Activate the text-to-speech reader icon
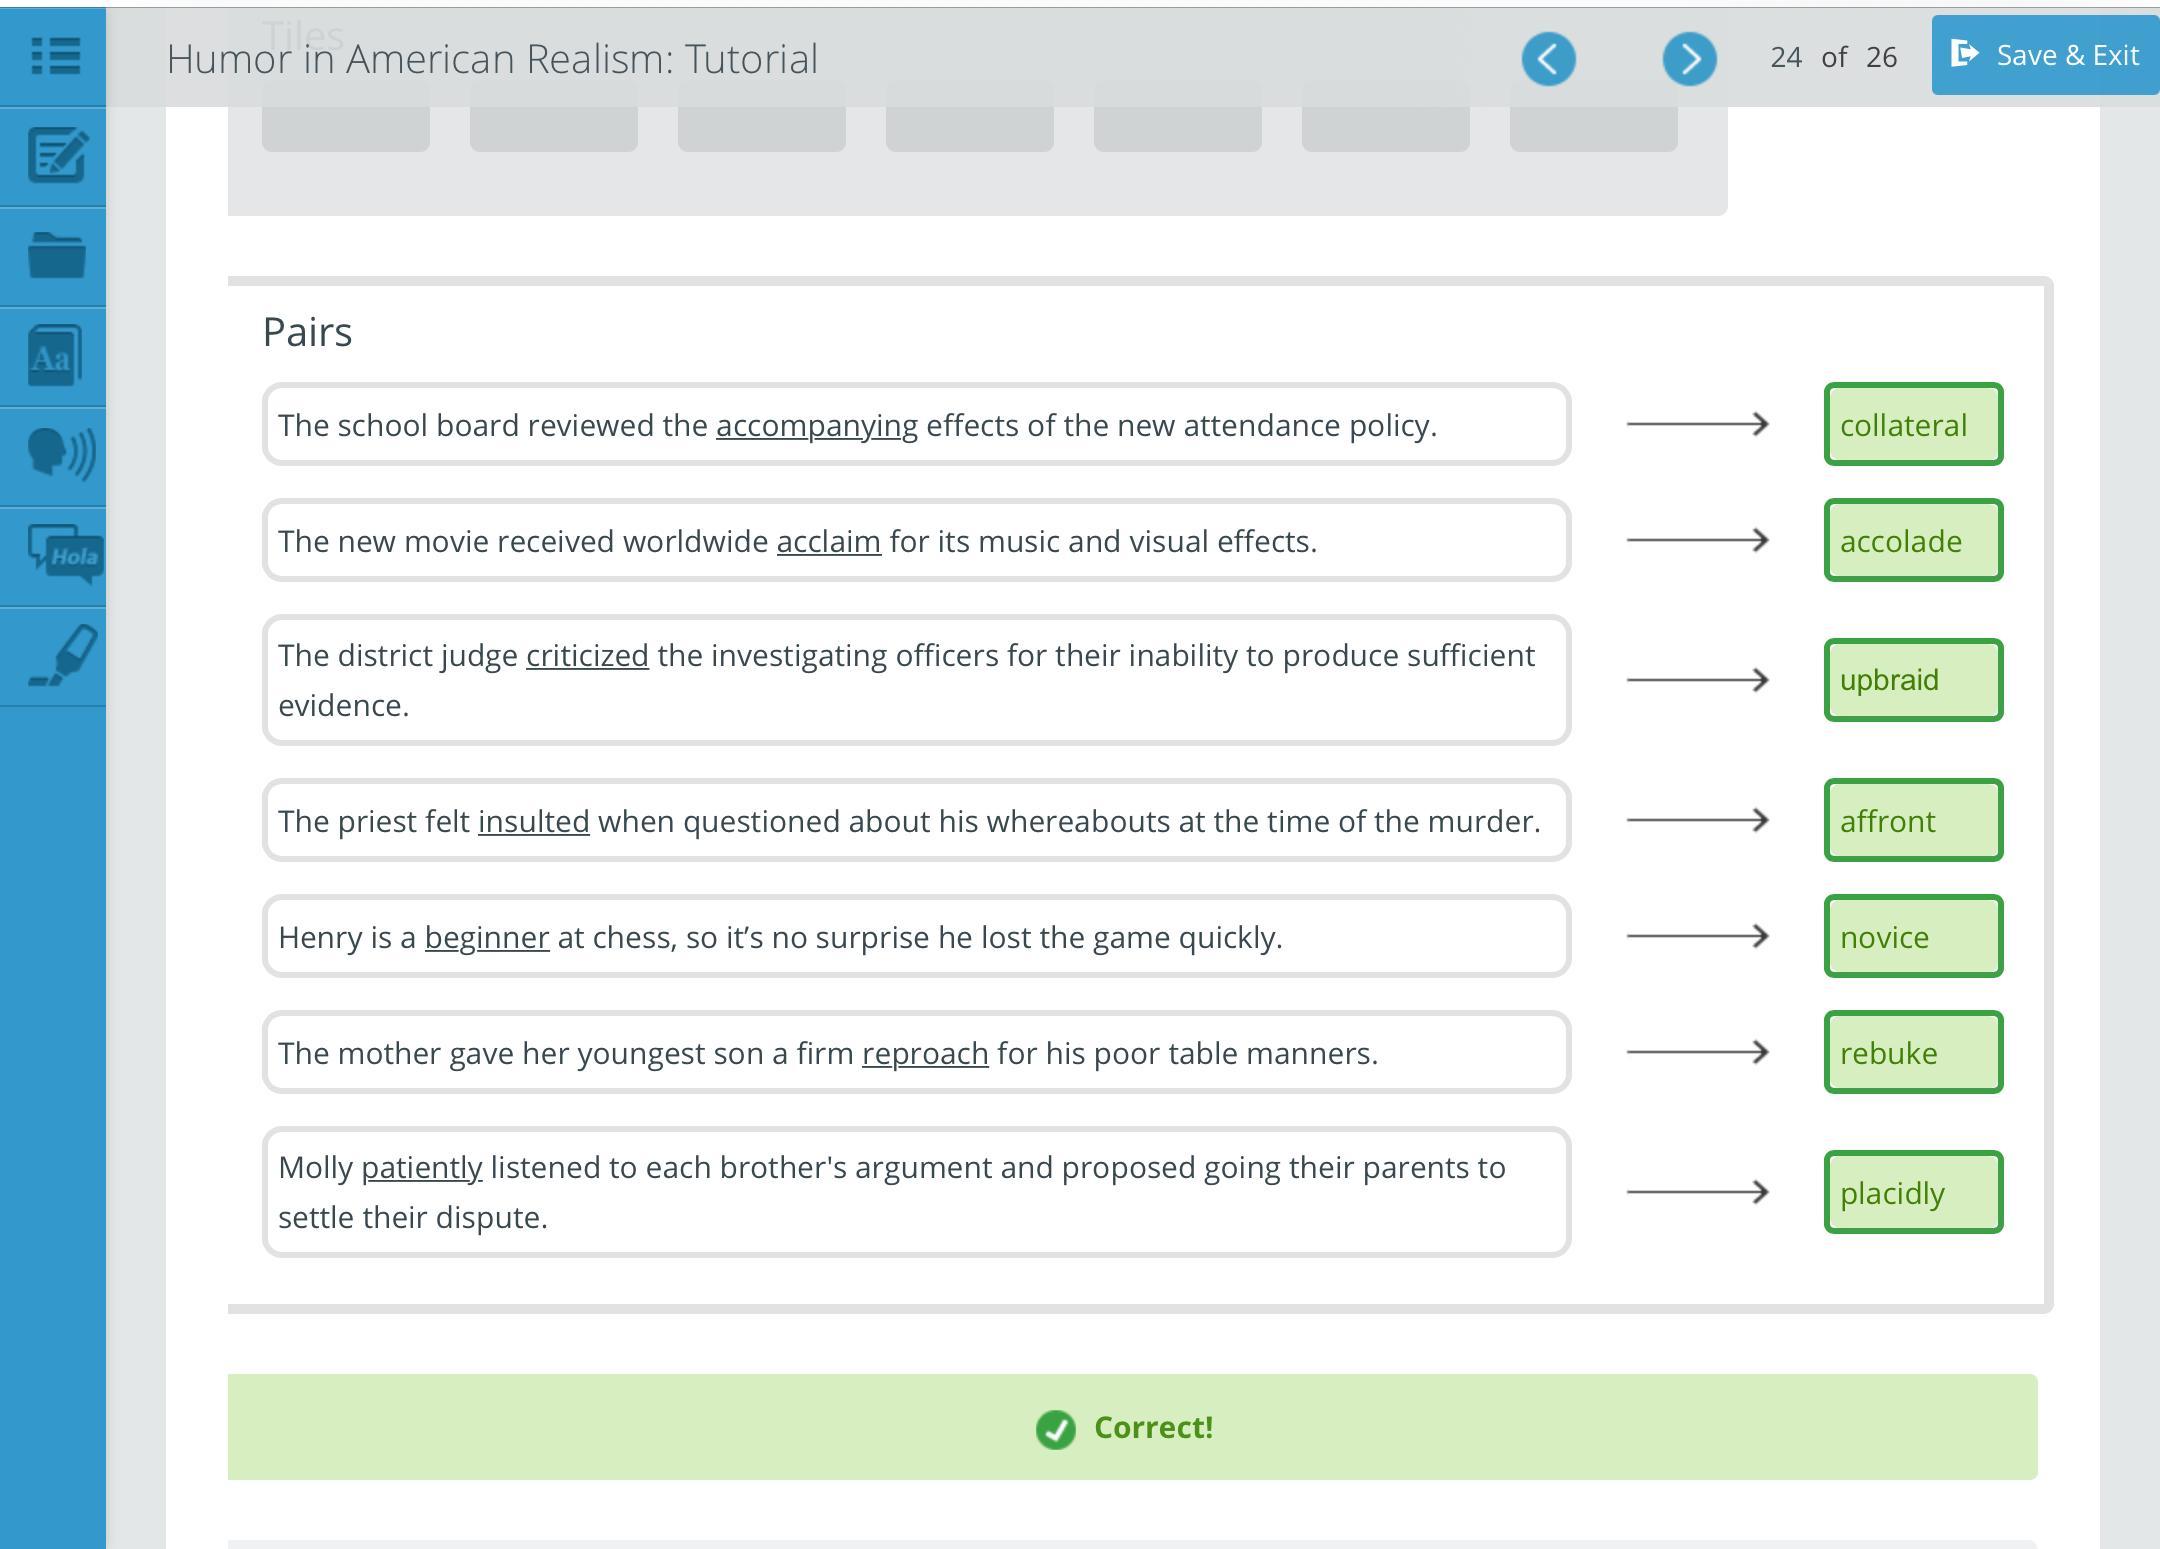 60,455
